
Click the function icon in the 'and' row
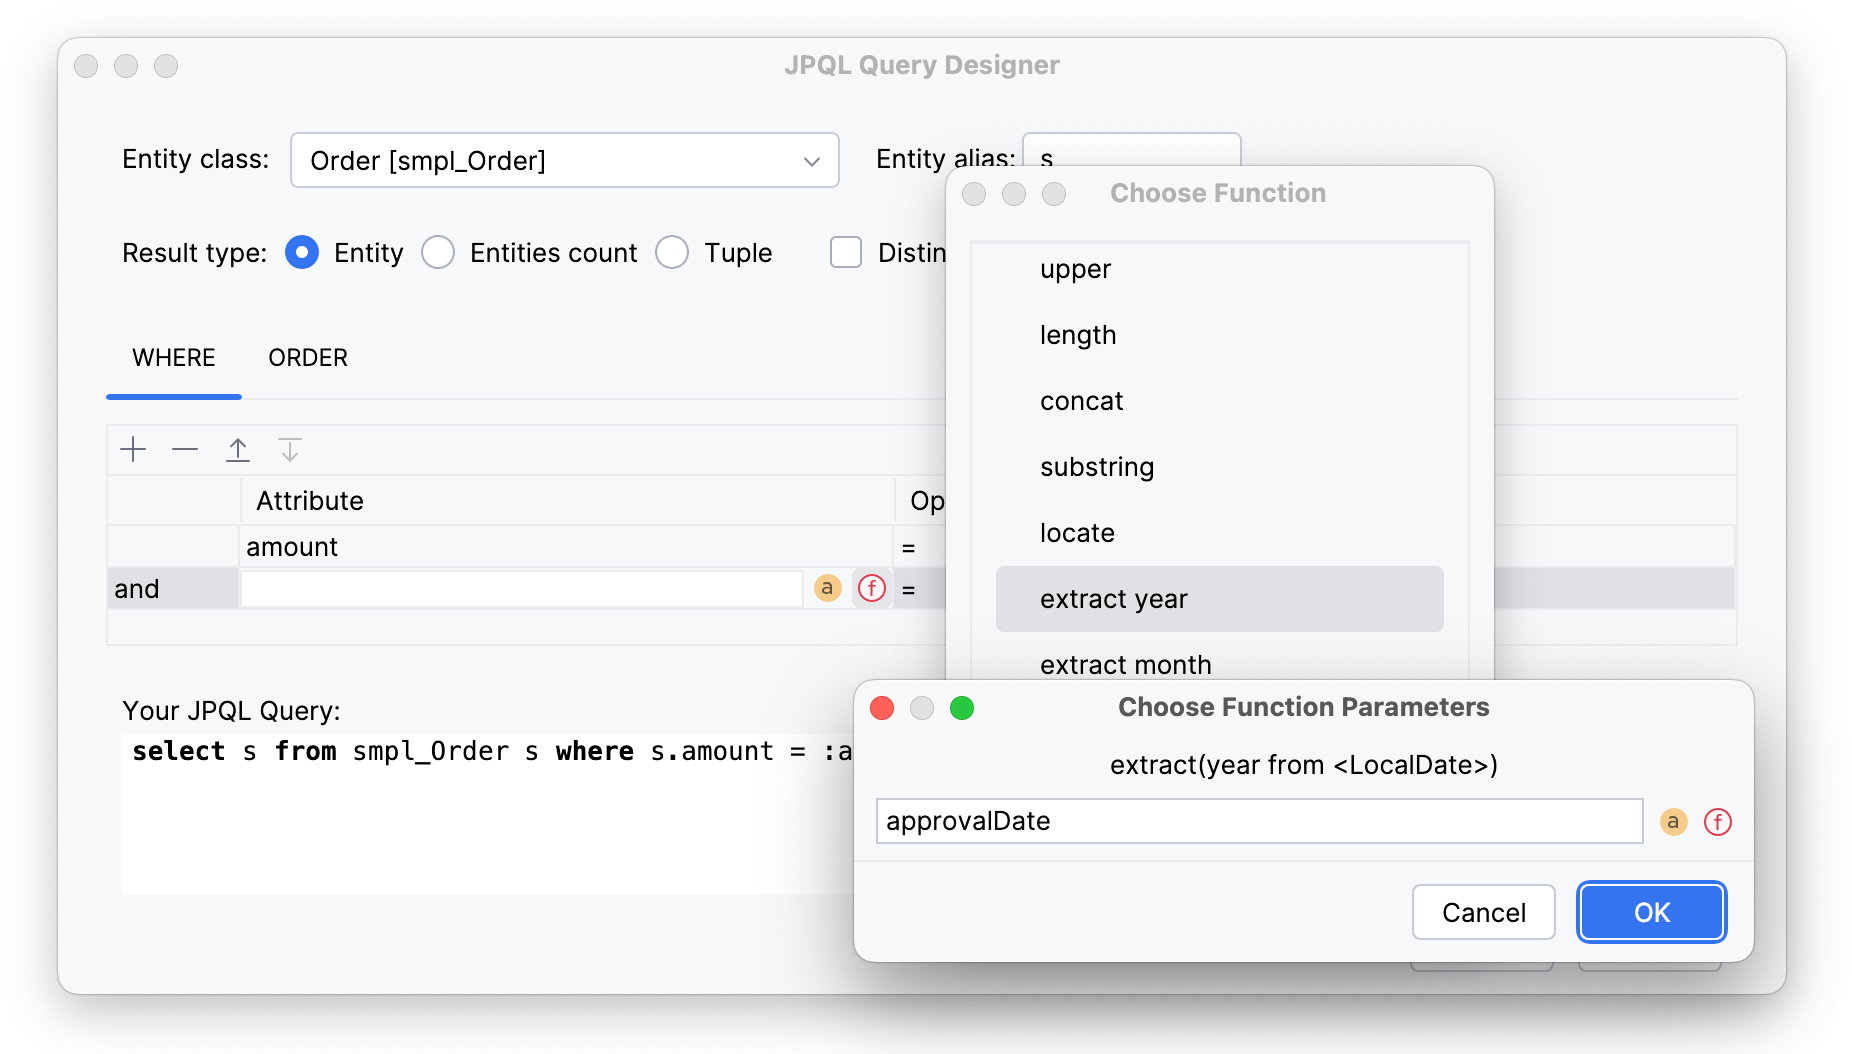[872, 588]
